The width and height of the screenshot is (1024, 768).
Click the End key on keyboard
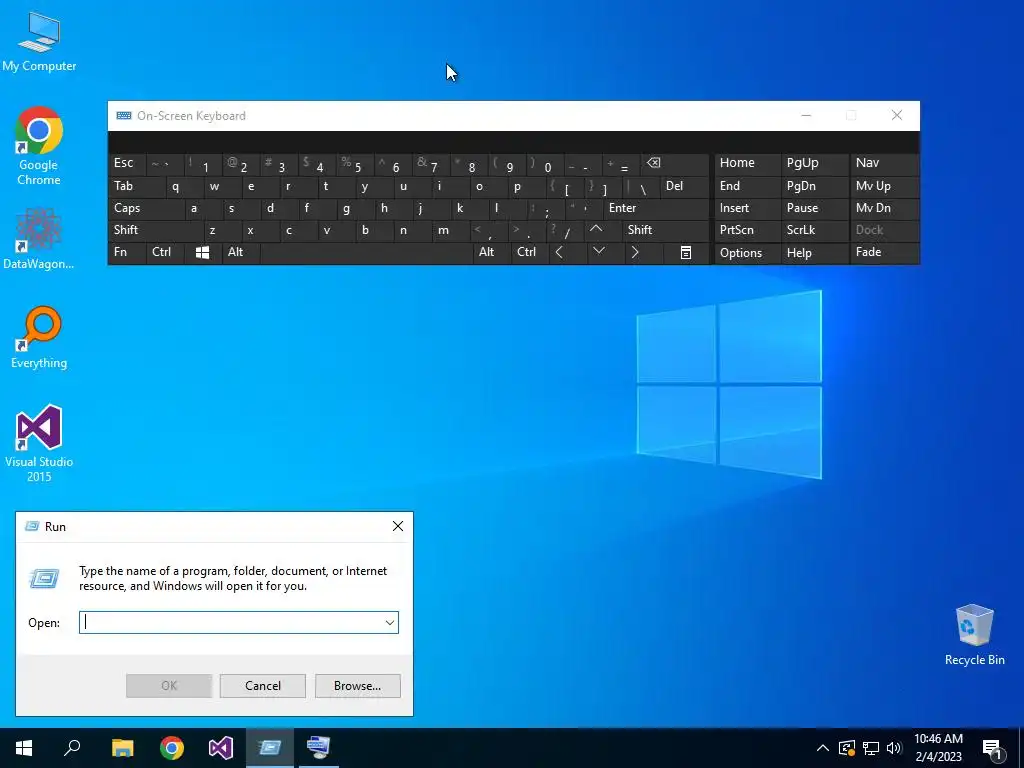[x=748, y=186]
